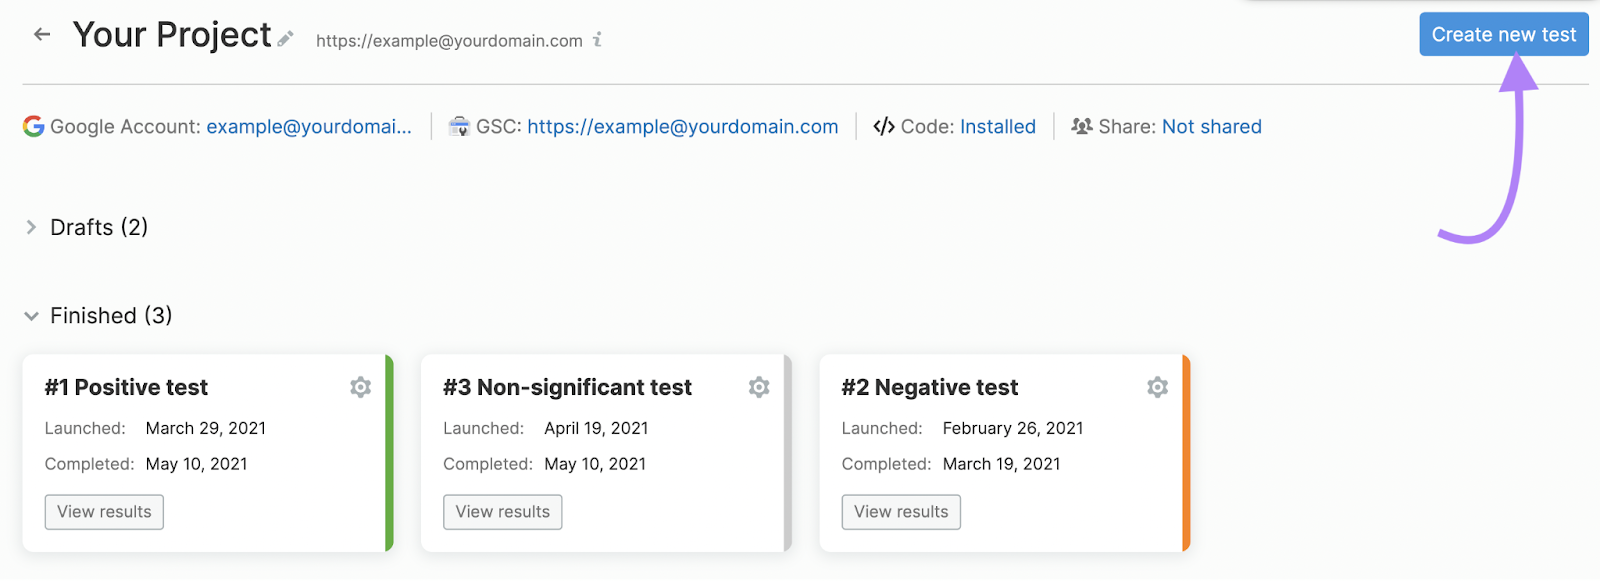Image resolution: width=1600 pixels, height=581 pixels.
Task: Collapse the Finished section
Action: click(x=31, y=316)
